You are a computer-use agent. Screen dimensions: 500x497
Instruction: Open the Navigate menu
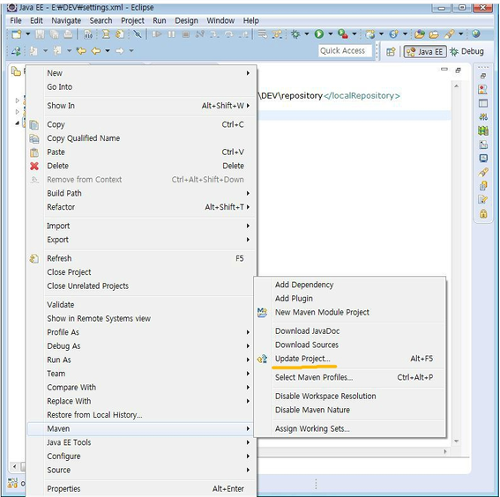(66, 21)
